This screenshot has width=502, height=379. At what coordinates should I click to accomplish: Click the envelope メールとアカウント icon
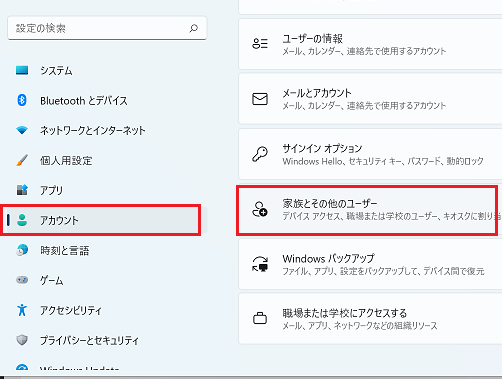pyautogui.click(x=260, y=99)
